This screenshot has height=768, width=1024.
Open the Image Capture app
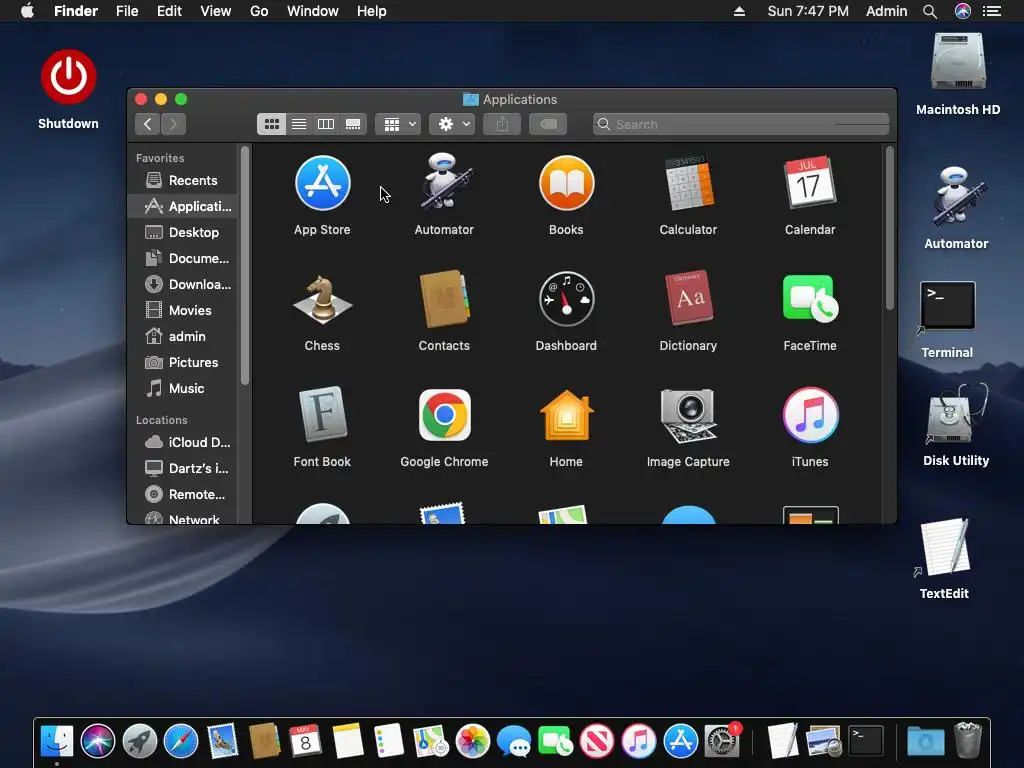[x=688, y=415]
